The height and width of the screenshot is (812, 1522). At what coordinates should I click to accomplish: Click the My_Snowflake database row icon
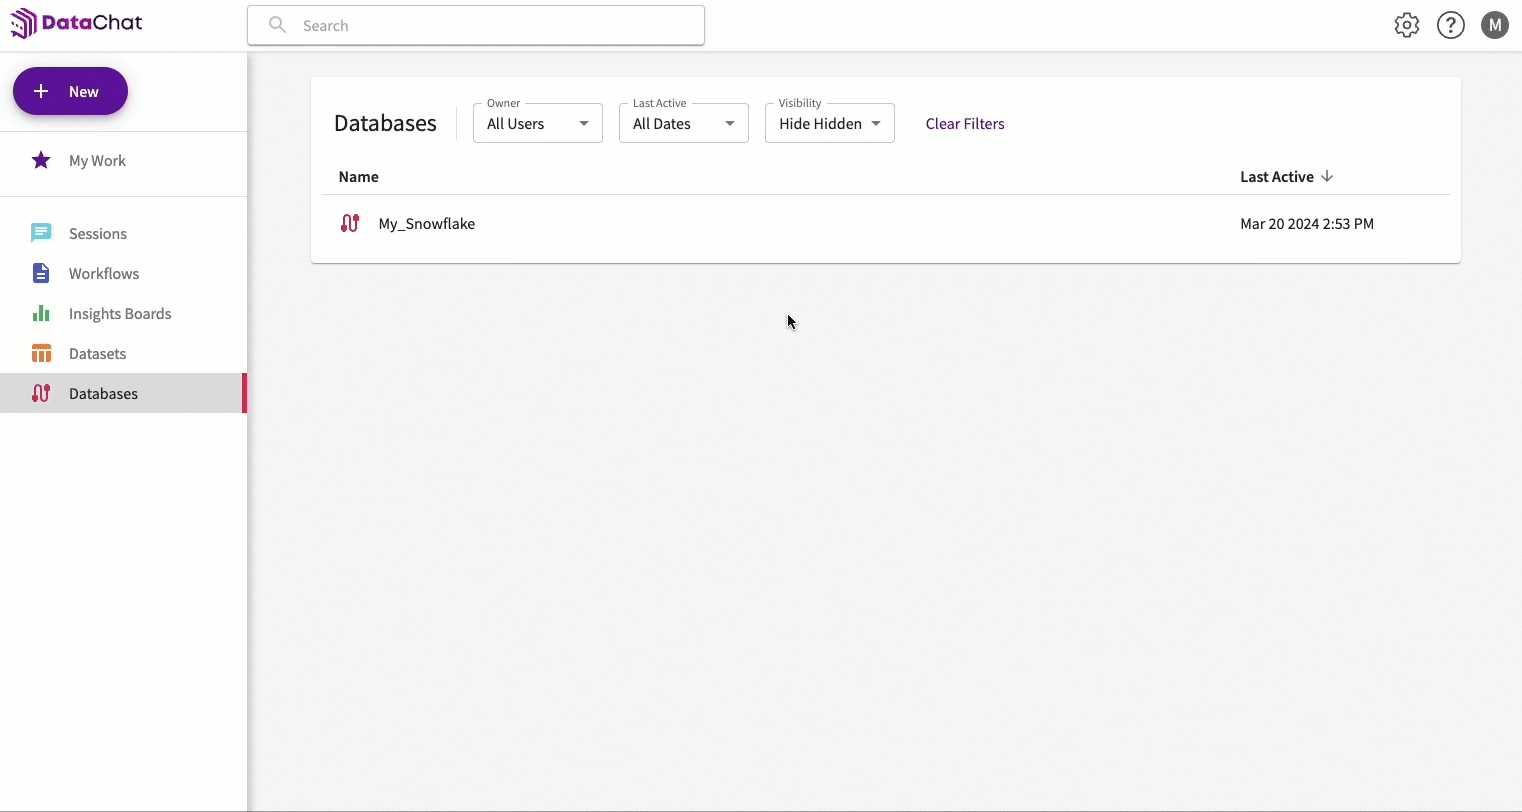(x=350, y=223)
